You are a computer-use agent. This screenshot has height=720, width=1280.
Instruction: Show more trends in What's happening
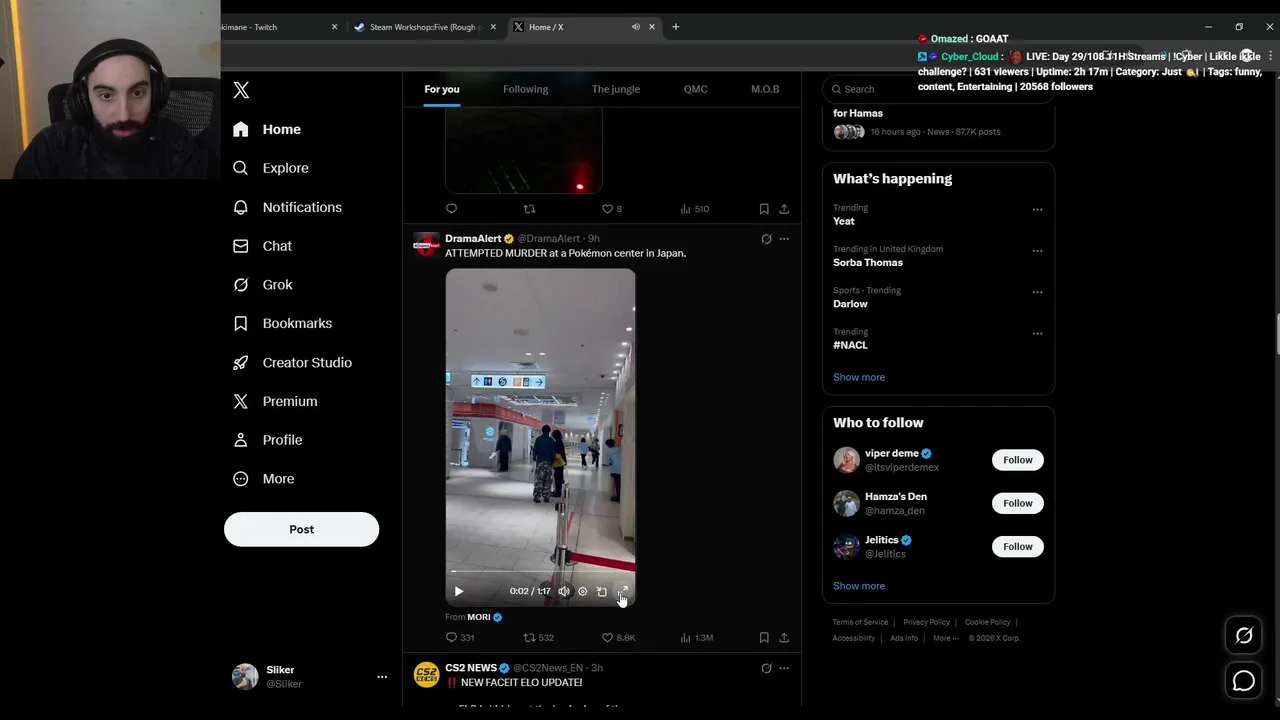click(859, 377)
